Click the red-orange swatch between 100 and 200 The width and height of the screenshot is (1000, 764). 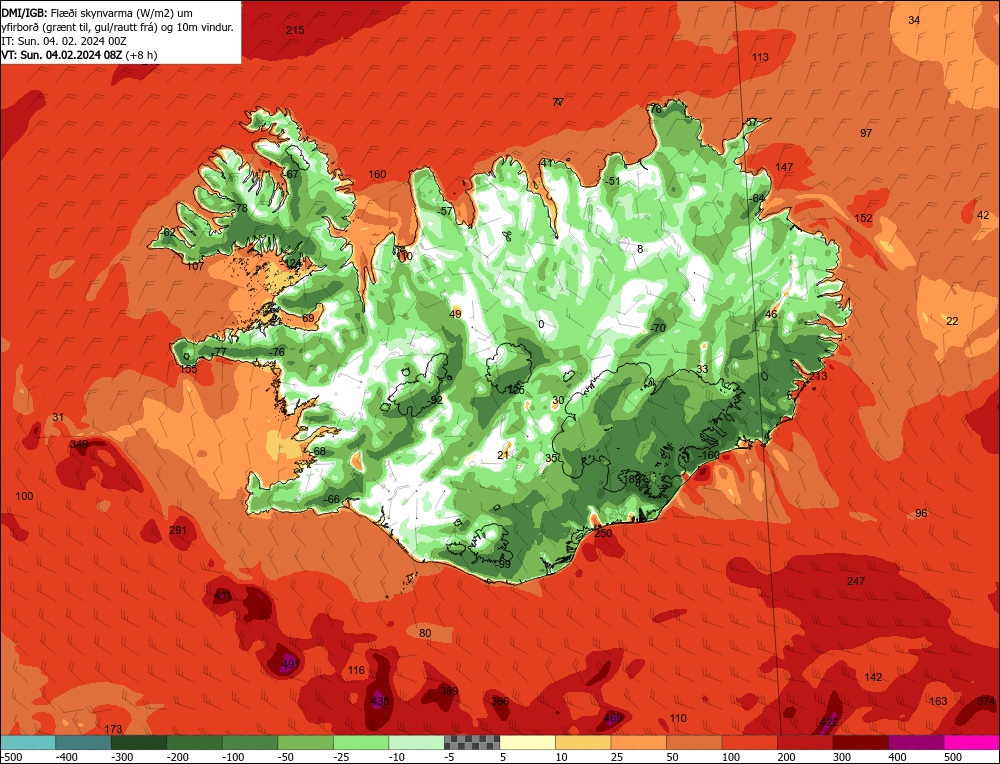749,742
